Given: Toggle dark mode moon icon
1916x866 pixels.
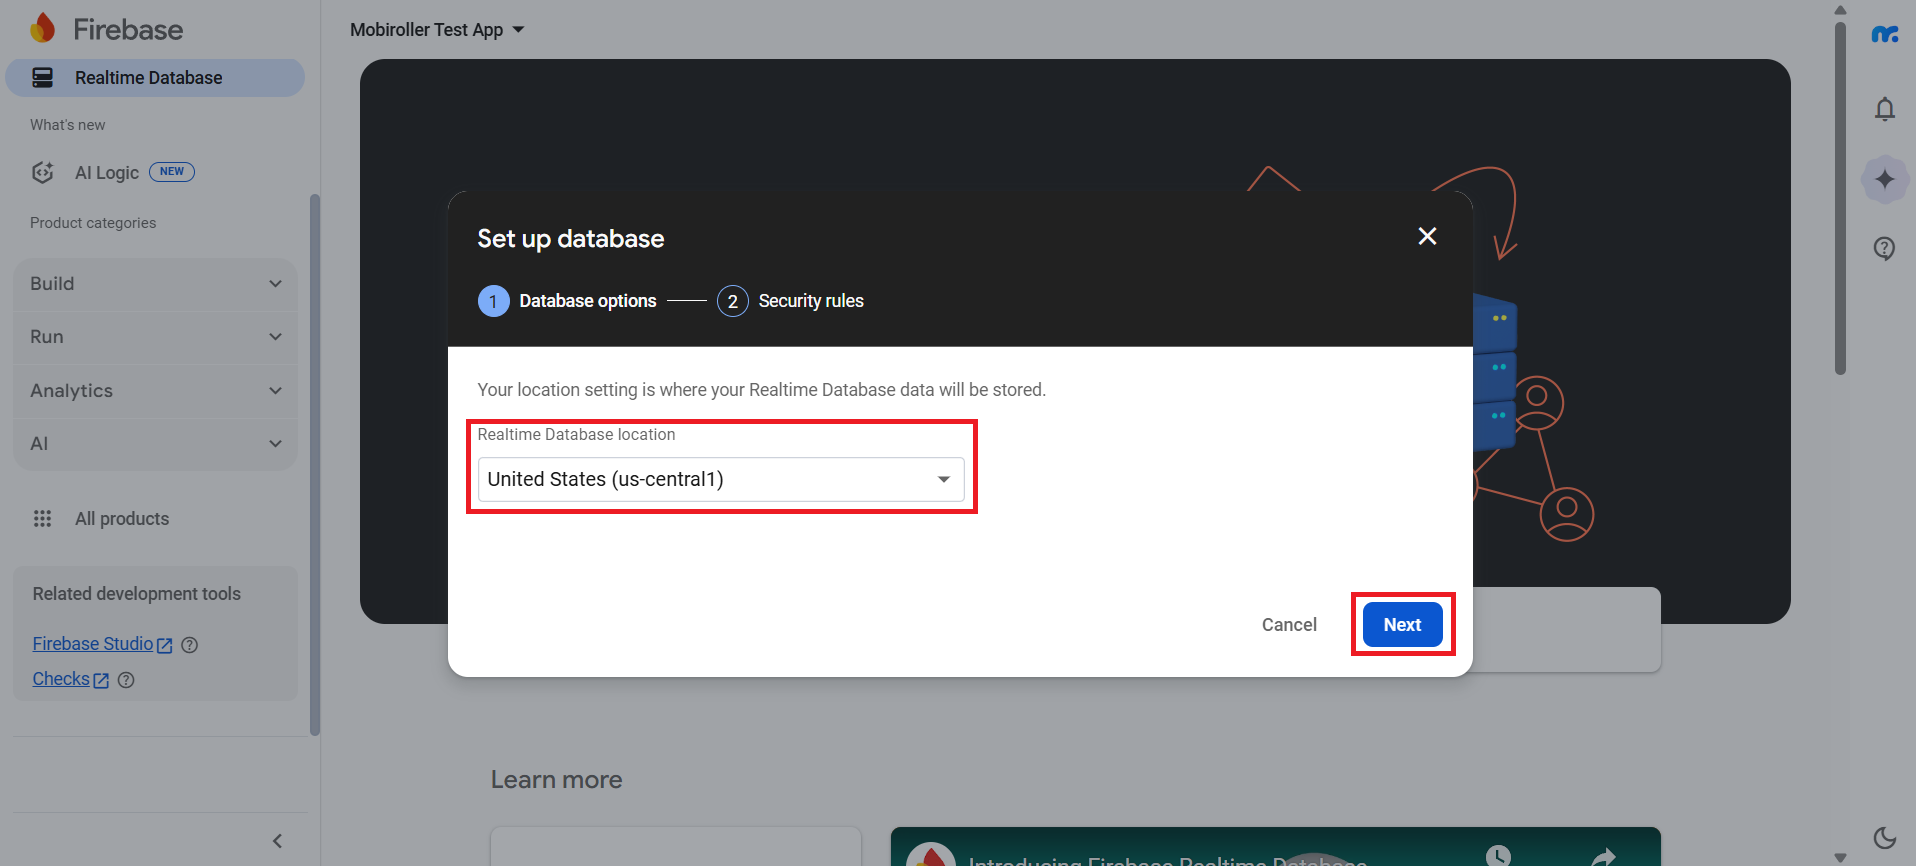Looking at the screenshot, I should tap(1885, 838).
